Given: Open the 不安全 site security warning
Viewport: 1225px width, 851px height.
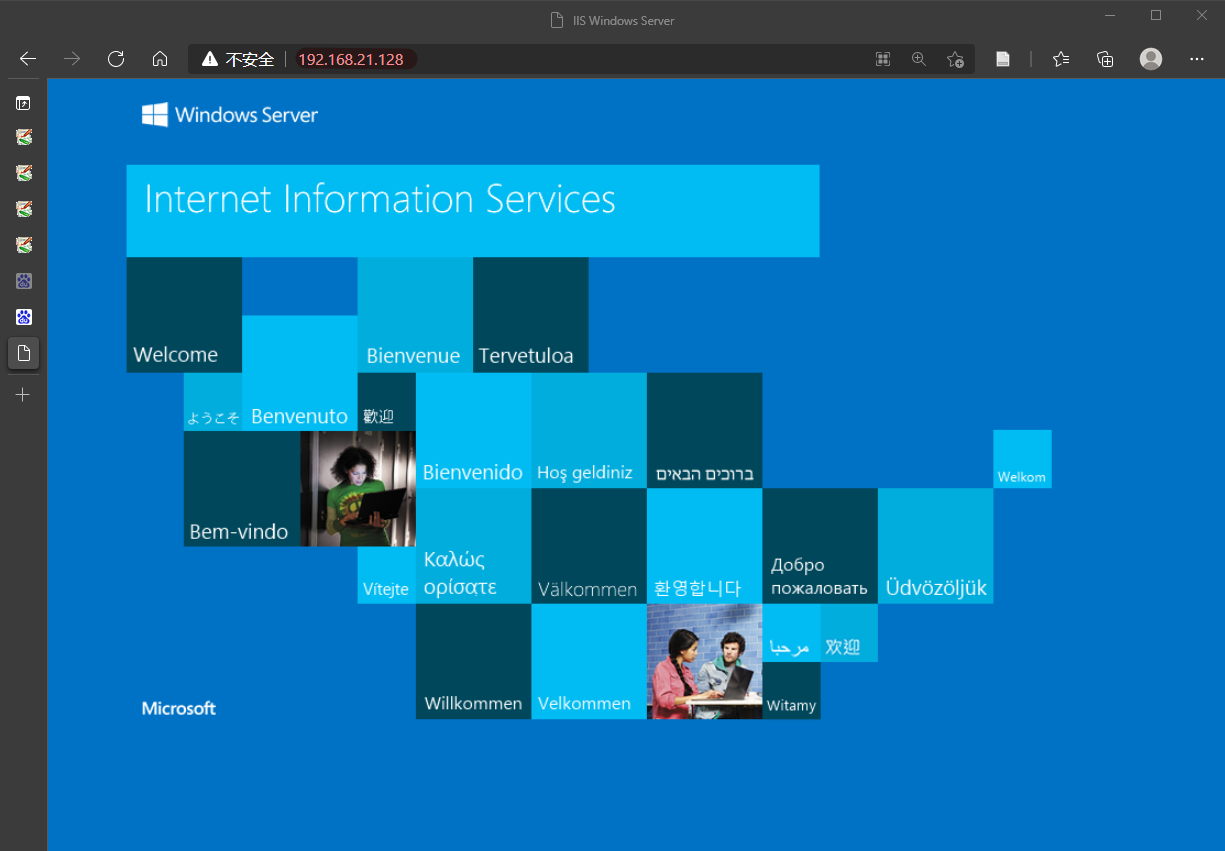Looking at the screenshot, I should tap(238, 59).
